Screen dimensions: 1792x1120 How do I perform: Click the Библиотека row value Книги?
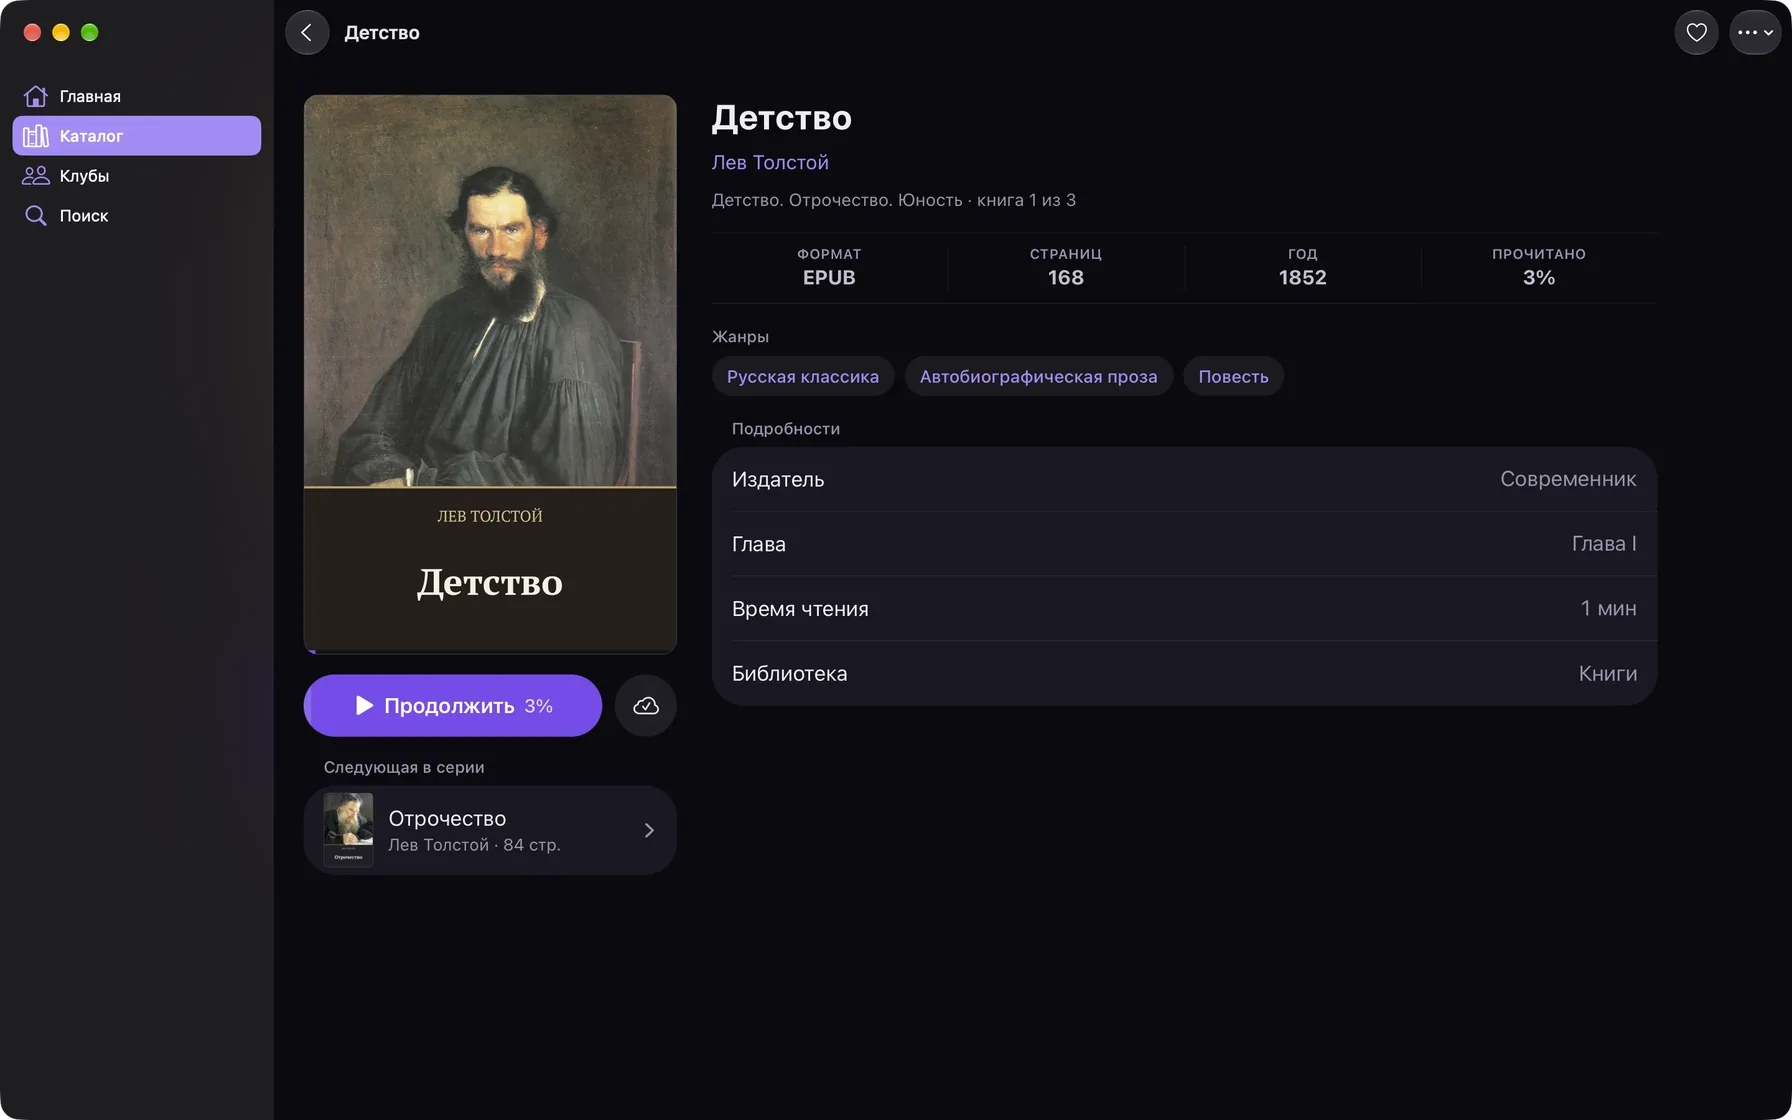point(1608,674)
